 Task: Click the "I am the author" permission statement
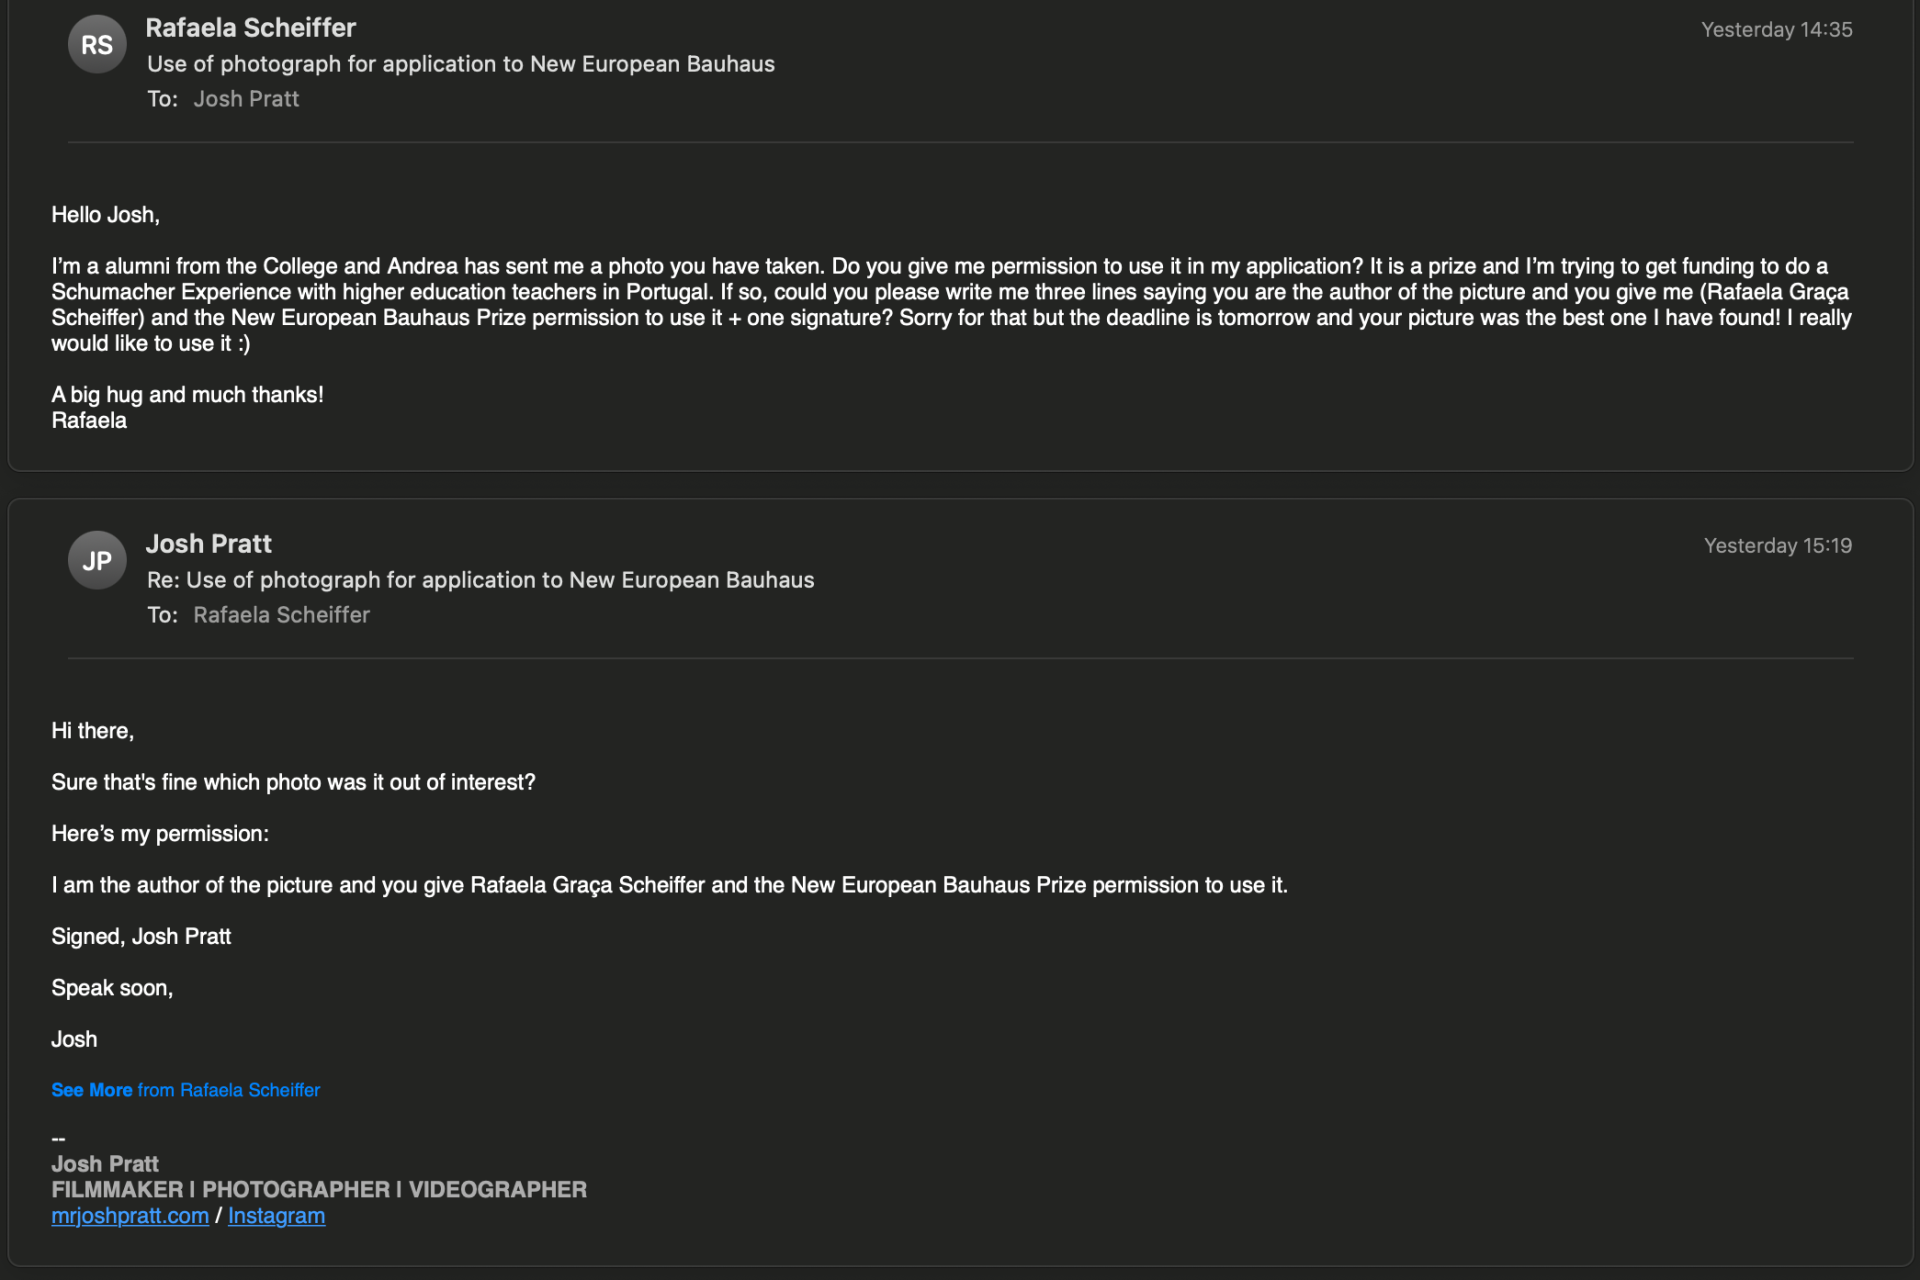(669, 885)
